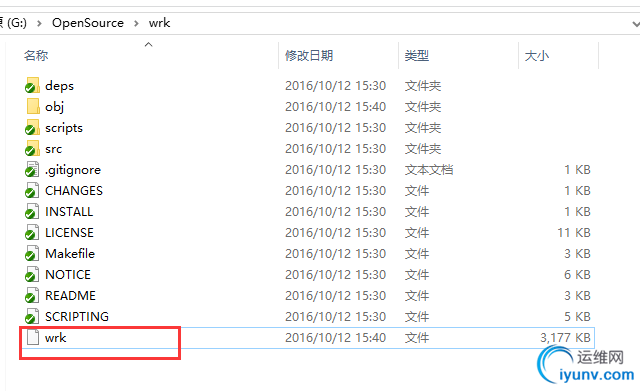The image size is (640, 391).
Task: Click the LICENSE file icon
Action: [32, 233]
